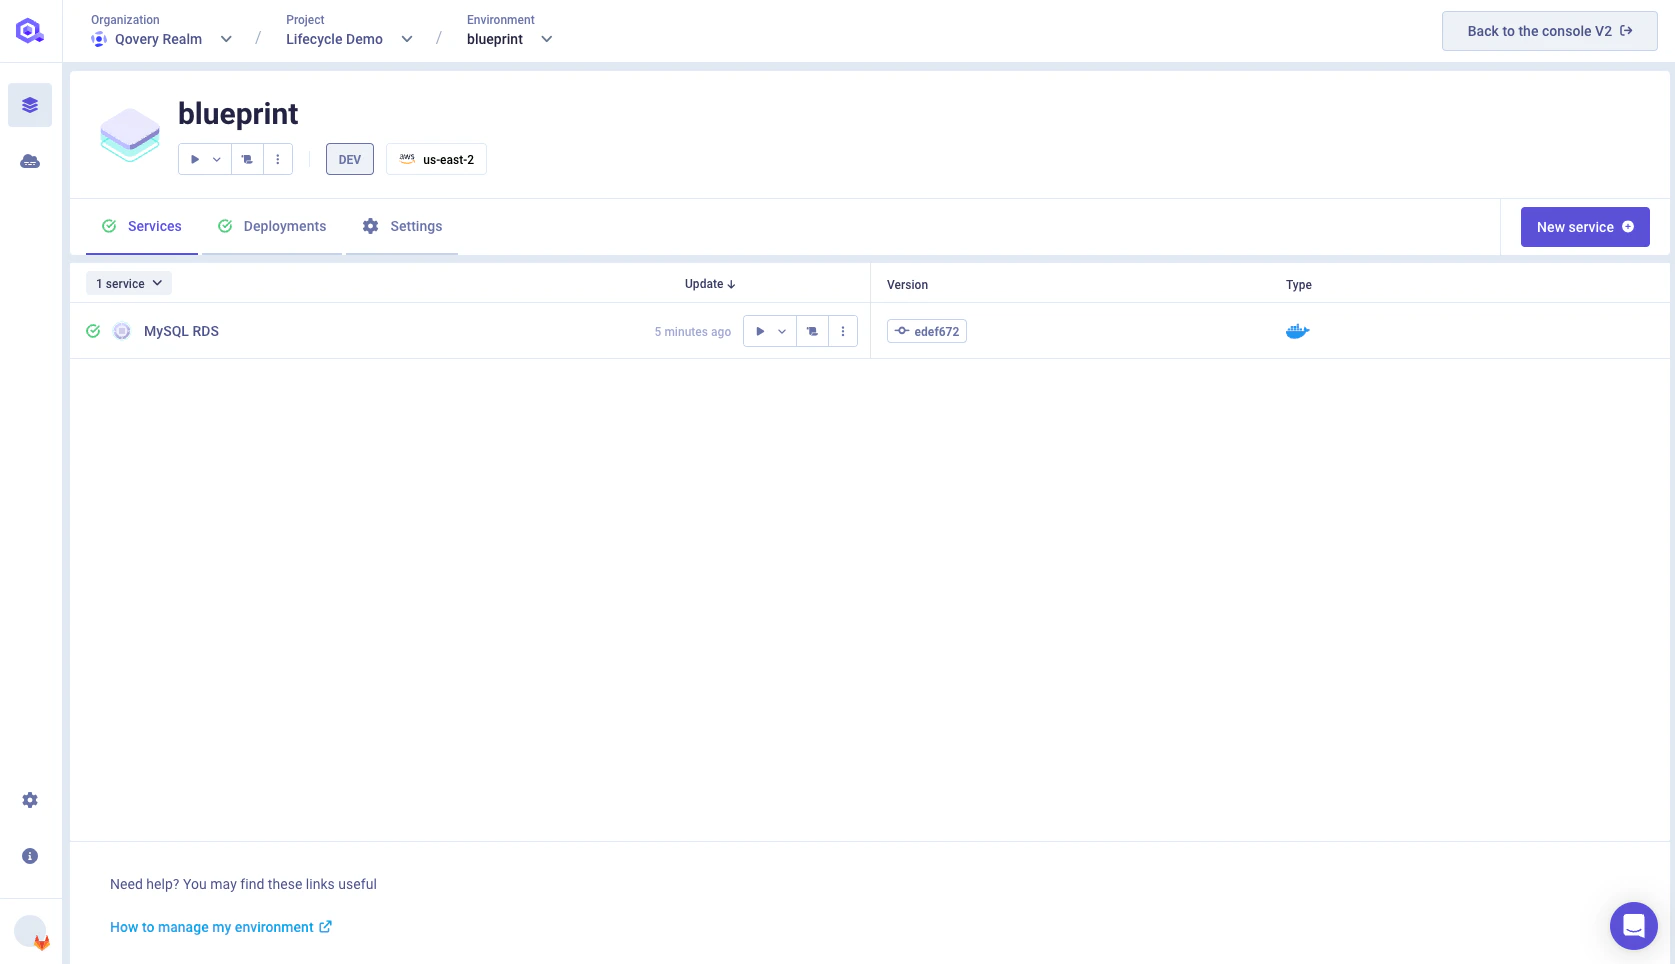The width and height of the screenshot is (1675, 964).
Task: Click the Docker type icon for MySQL RDS
Action: 1298,331
